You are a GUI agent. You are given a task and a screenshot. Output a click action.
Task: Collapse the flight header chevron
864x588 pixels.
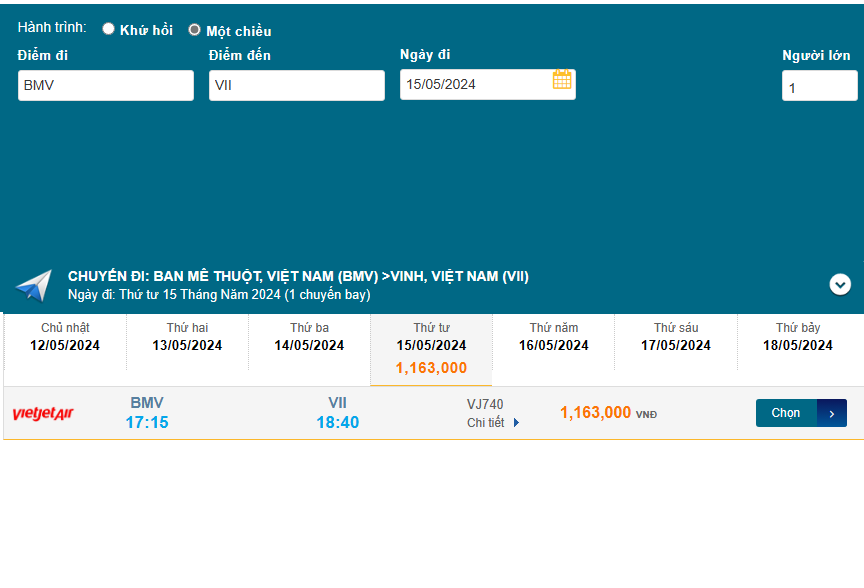pos(840,284)
